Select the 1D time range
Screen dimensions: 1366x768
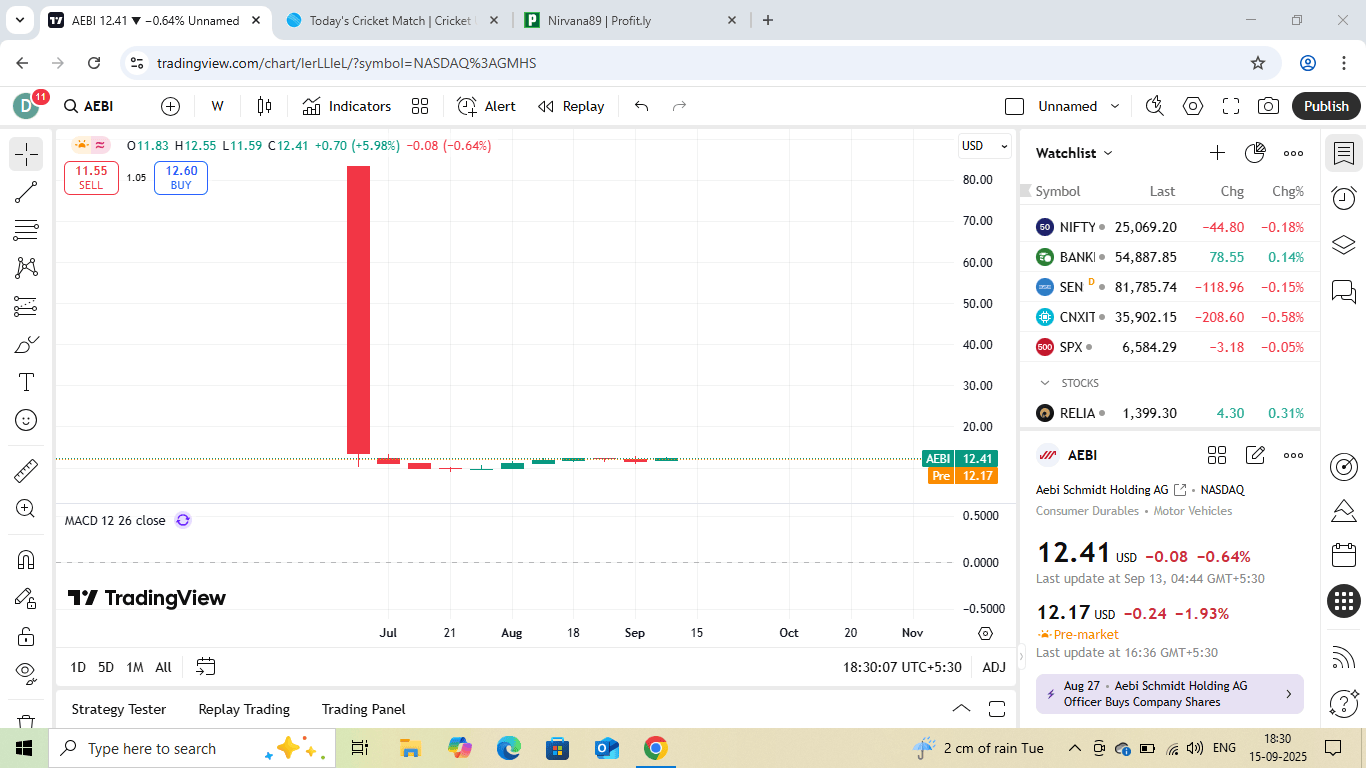click(78, 667)
